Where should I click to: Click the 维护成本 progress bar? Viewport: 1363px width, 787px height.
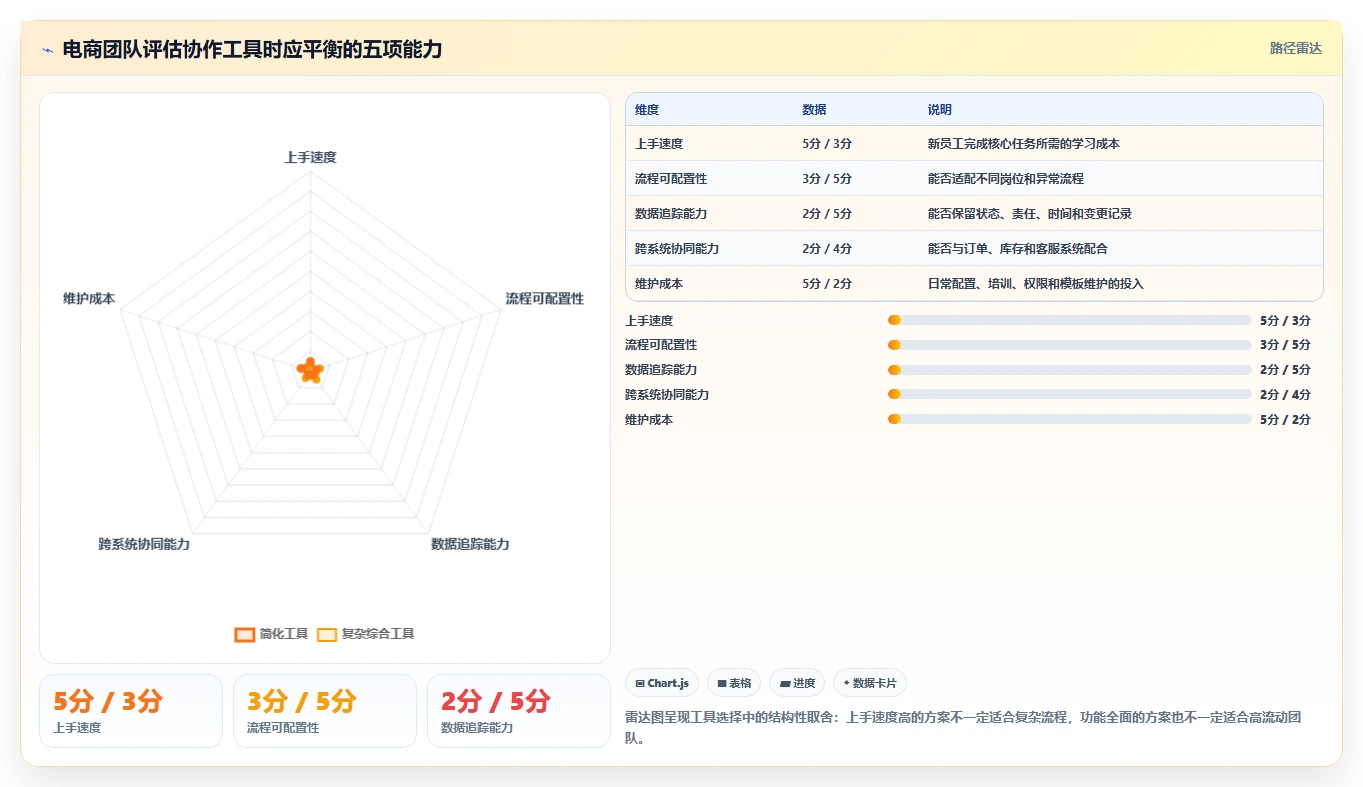(1069, 420)
